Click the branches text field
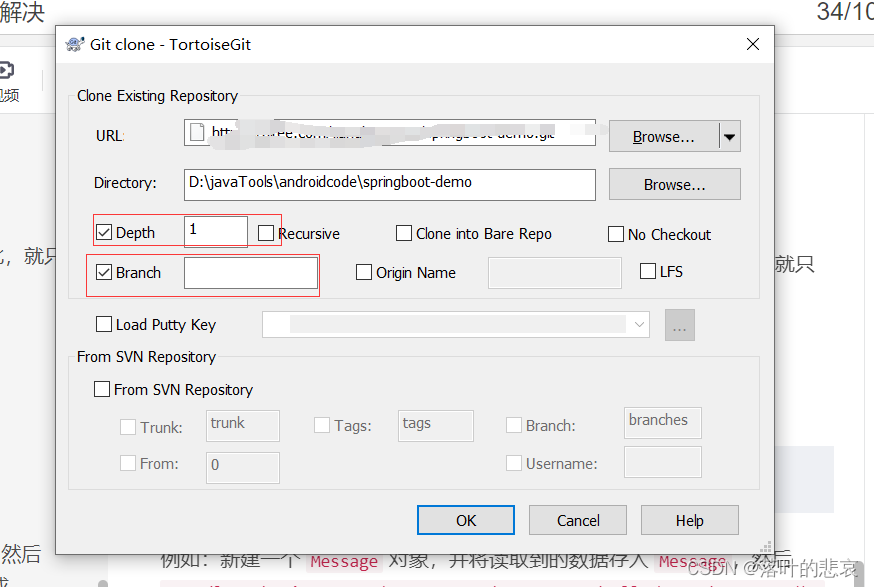 click(663, 423)
